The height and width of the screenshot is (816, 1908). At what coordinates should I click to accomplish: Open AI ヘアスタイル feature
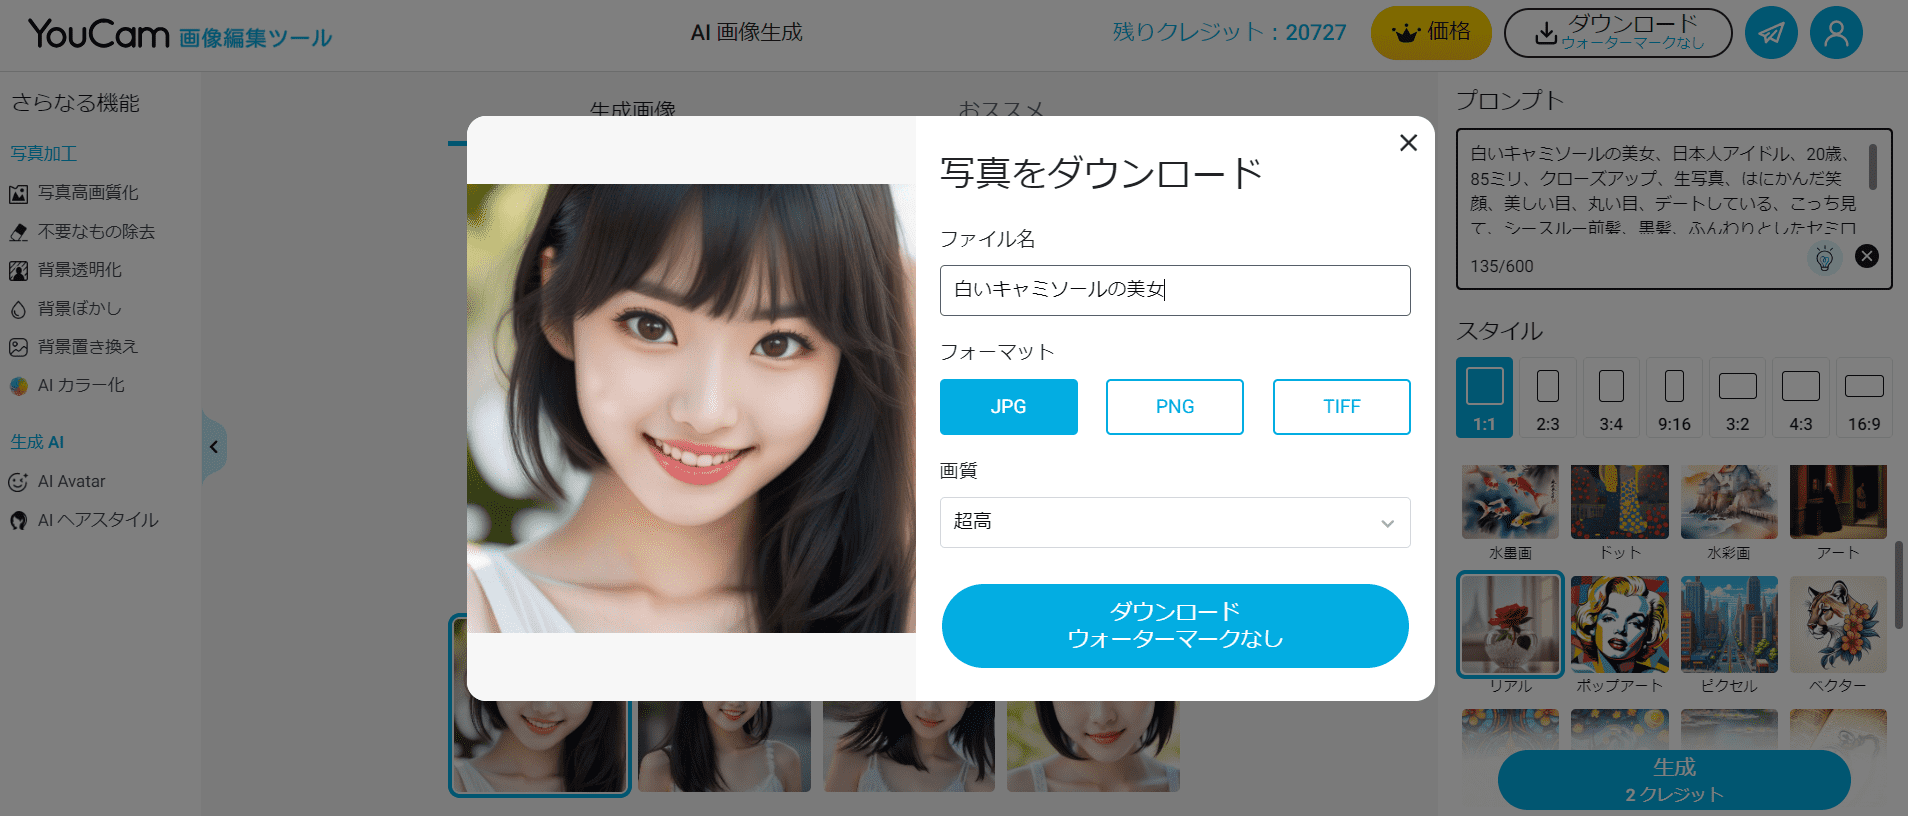click(84, 520)
